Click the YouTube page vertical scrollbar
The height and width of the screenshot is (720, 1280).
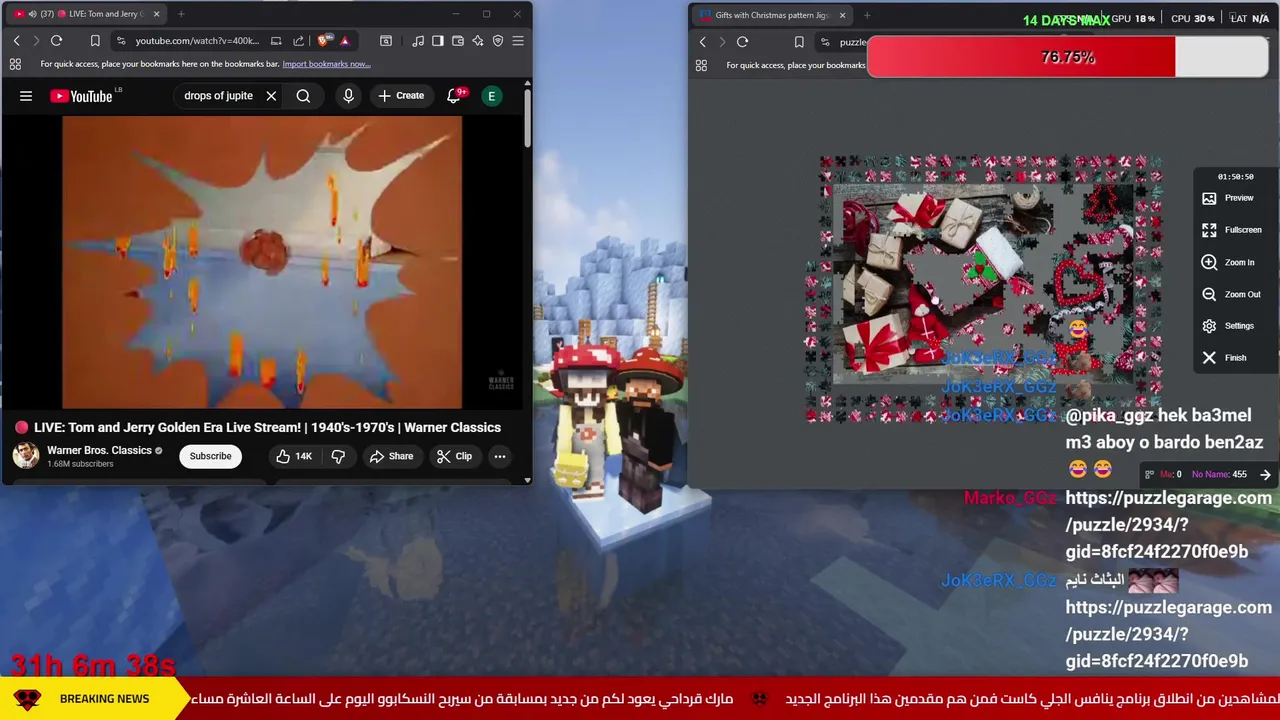coord(527,118)
